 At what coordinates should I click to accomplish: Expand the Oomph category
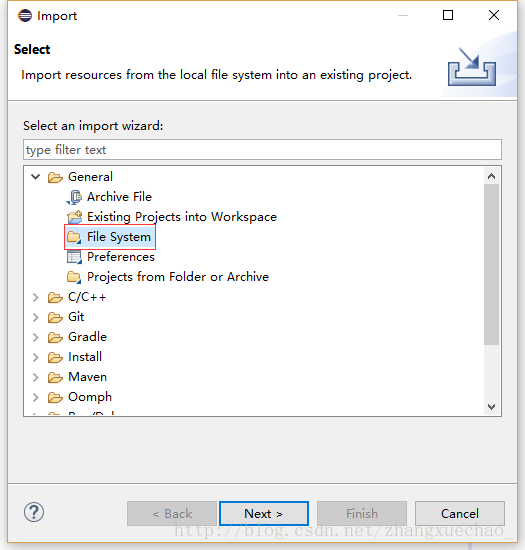click(x=35, y=397)
